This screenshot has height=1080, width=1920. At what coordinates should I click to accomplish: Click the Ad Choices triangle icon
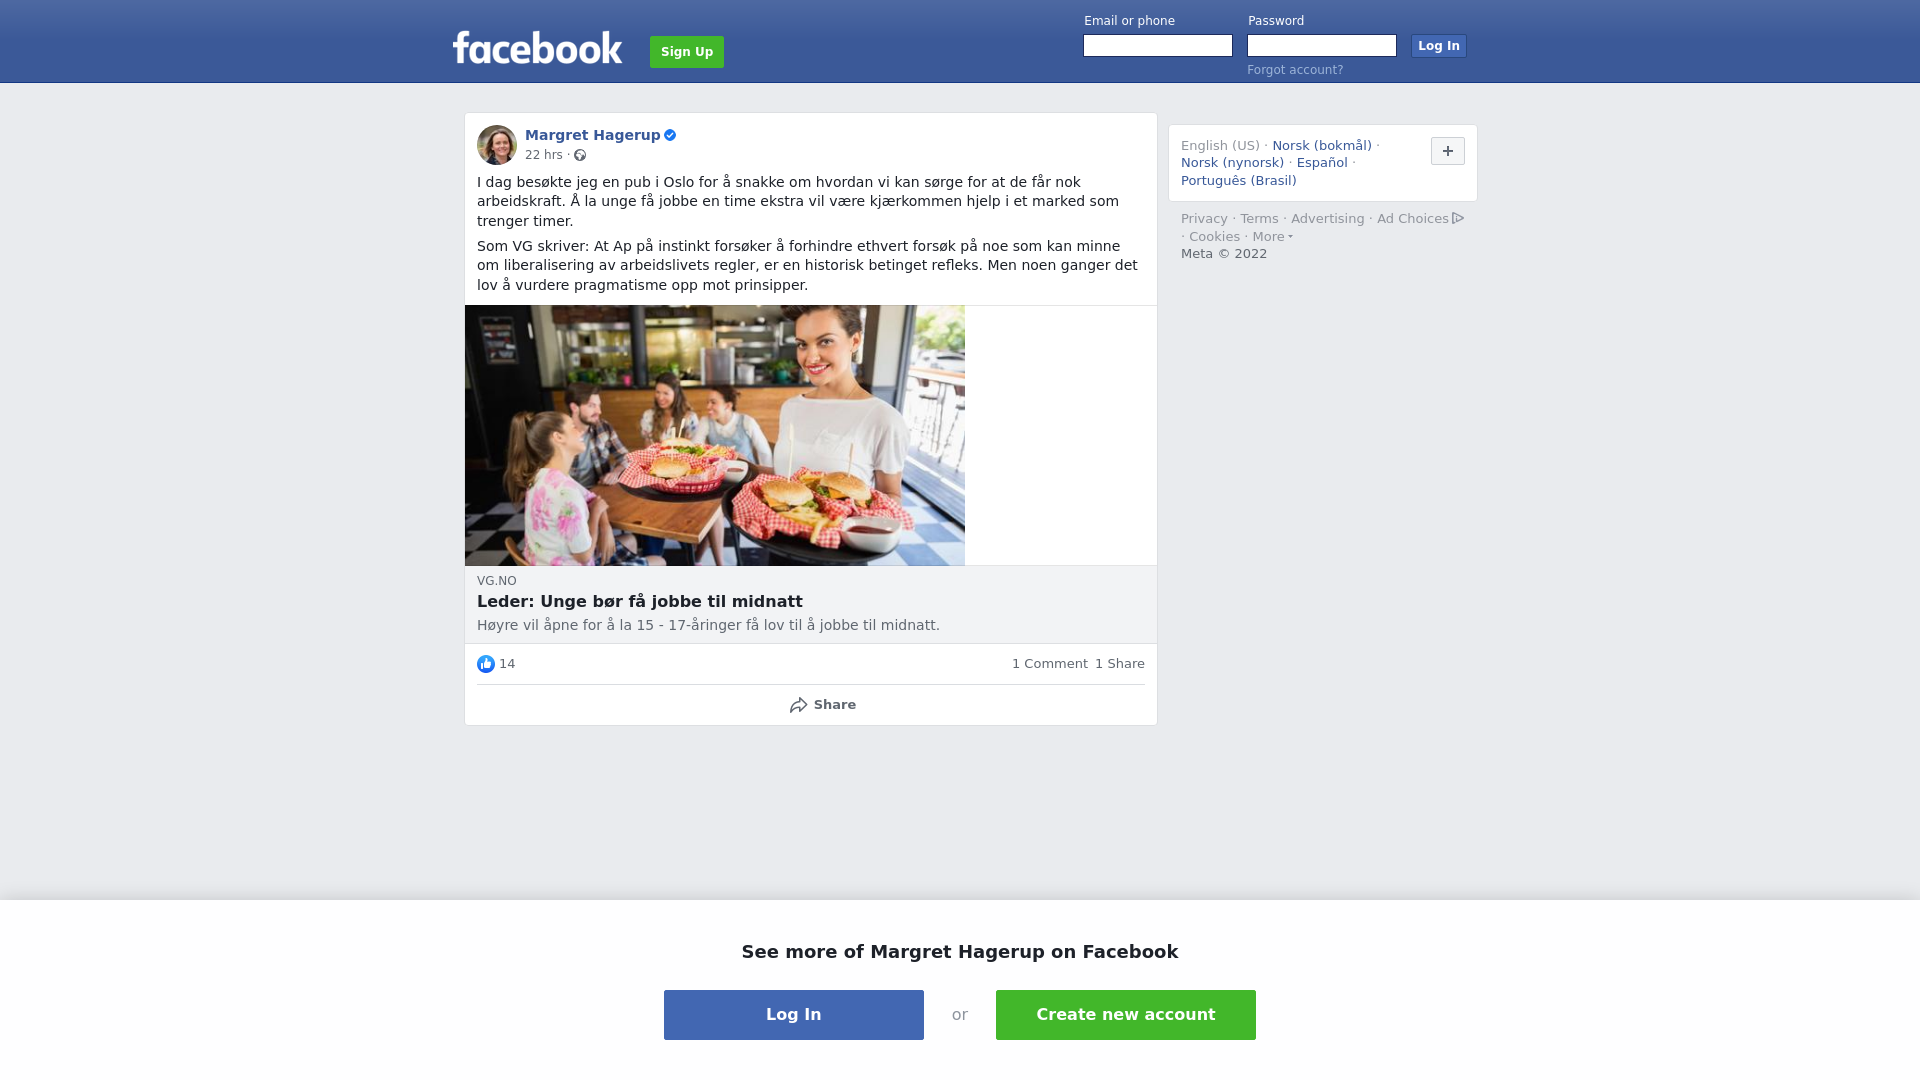click(1458, 218)
